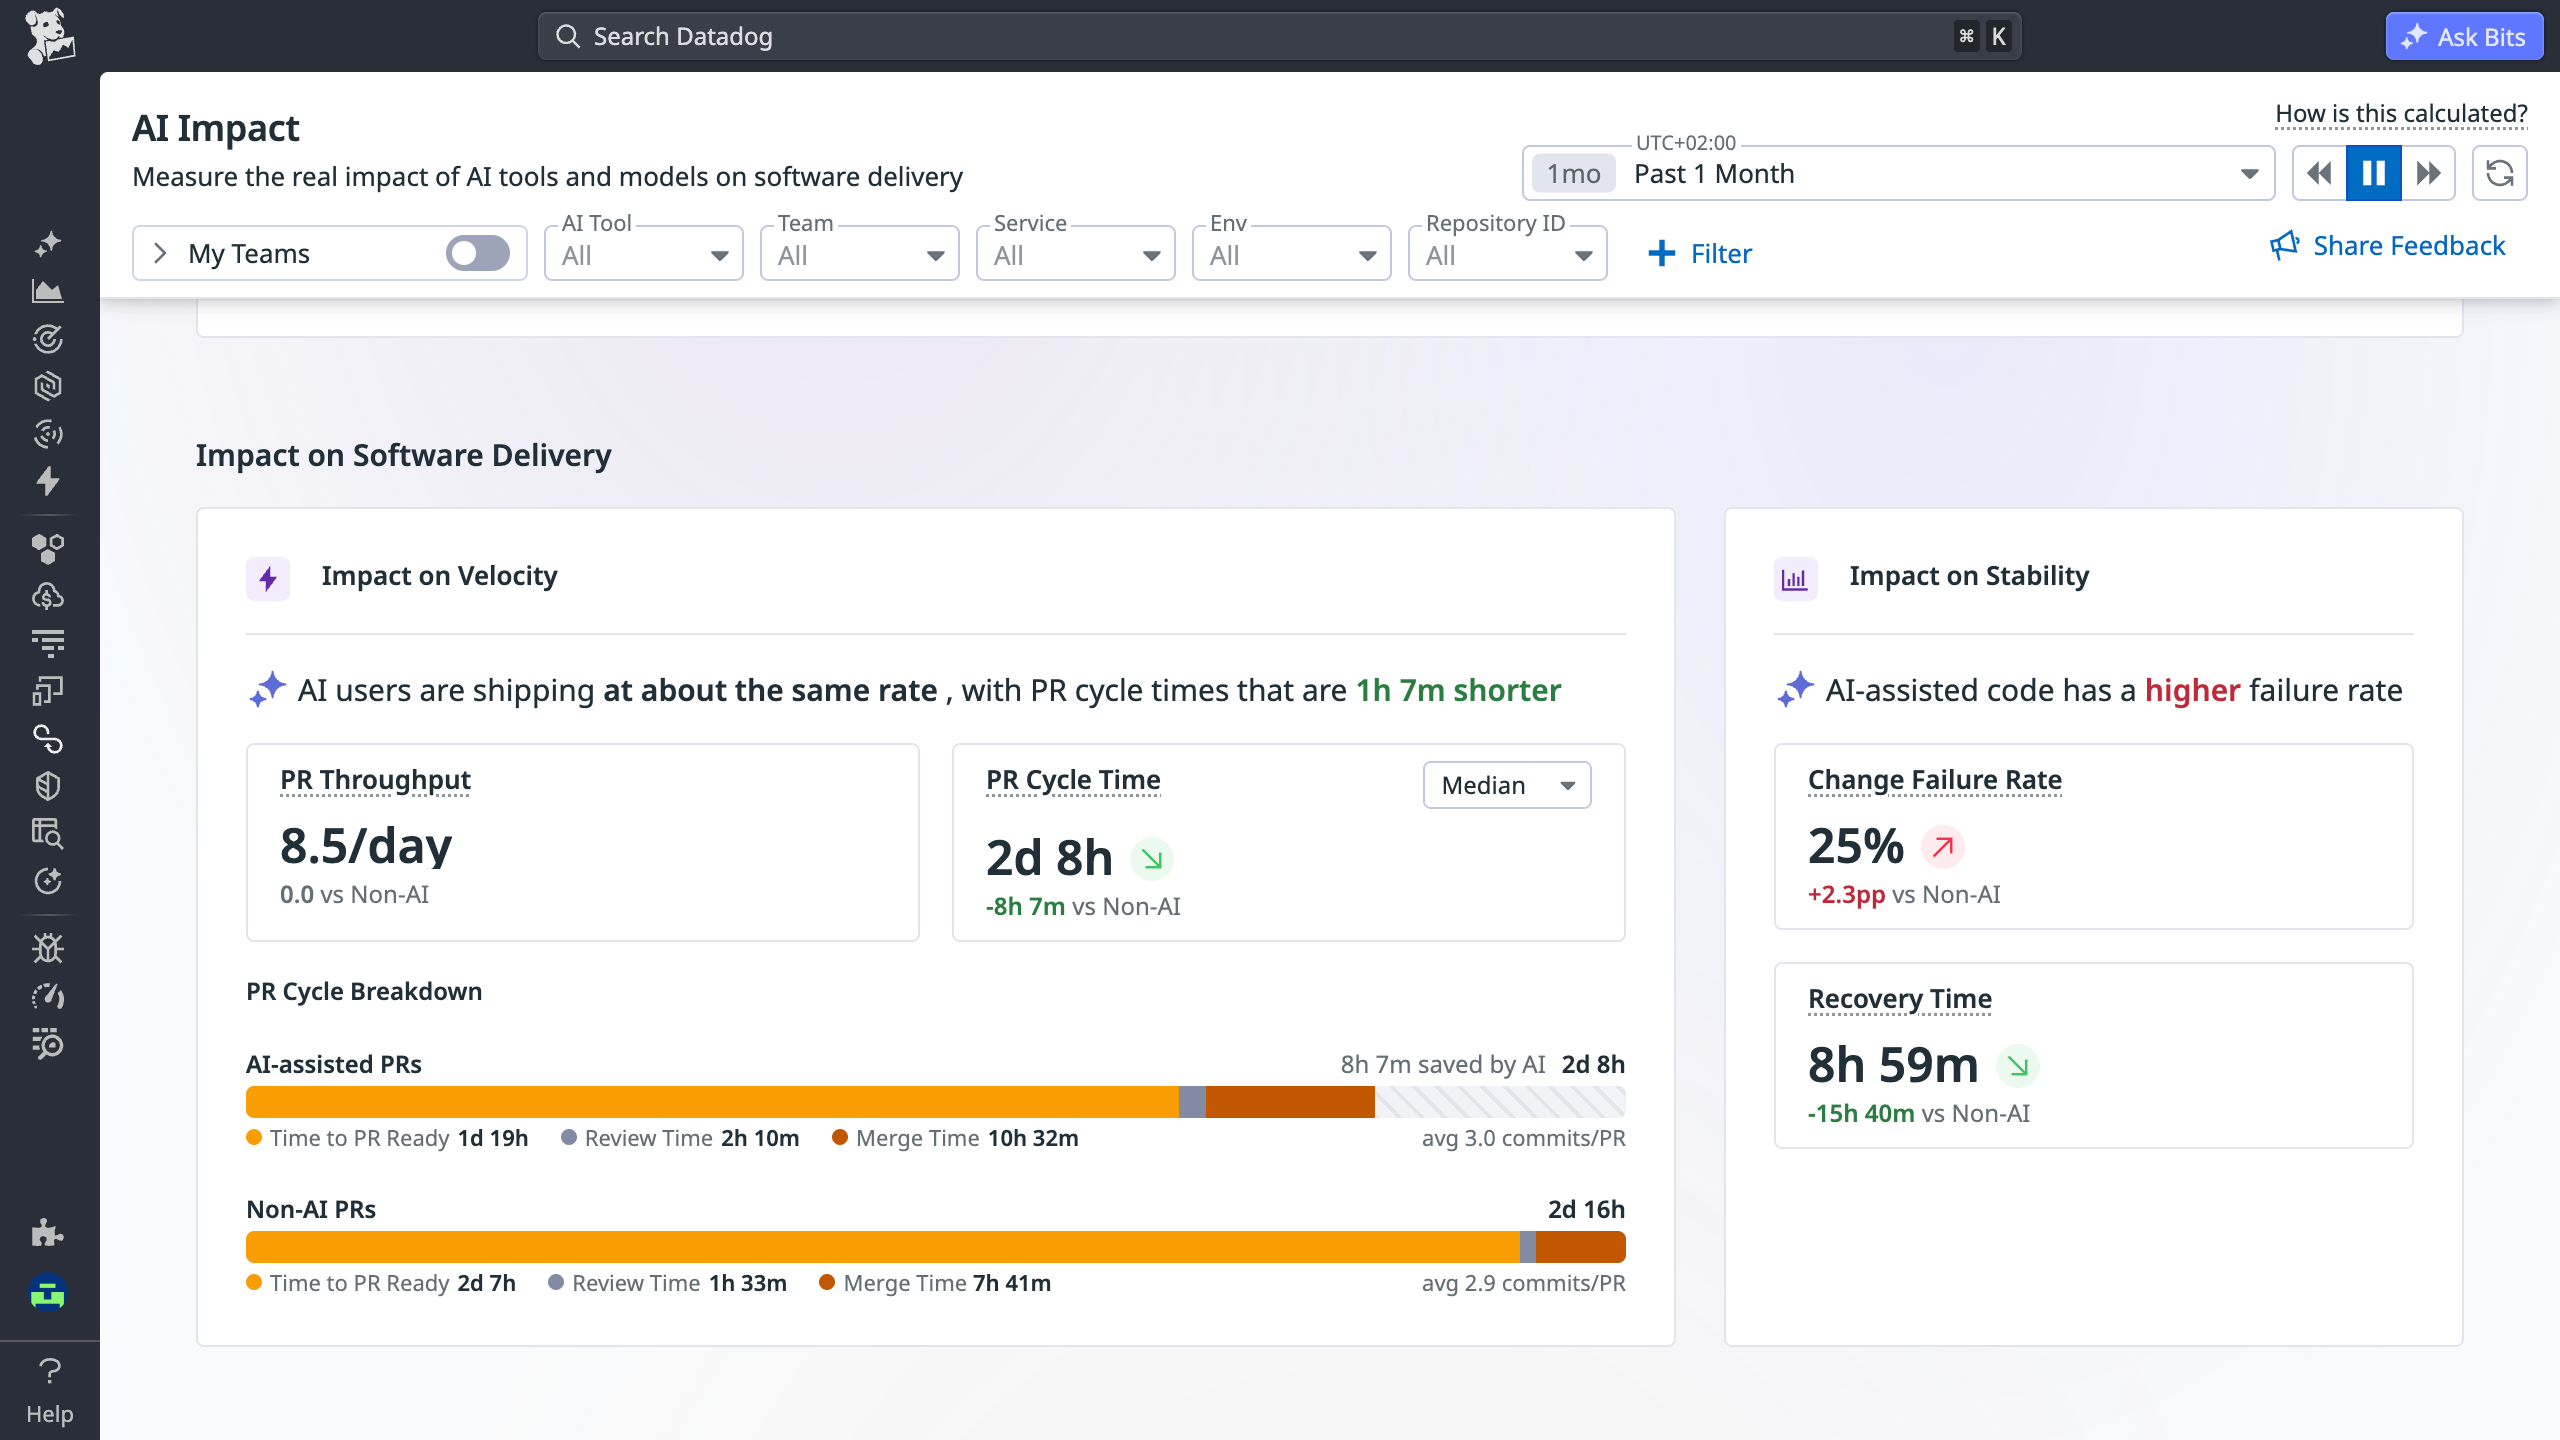Open the AI Tool filter dropdown
Screen dimensions: 2560x1440
[x=644, y=253]
